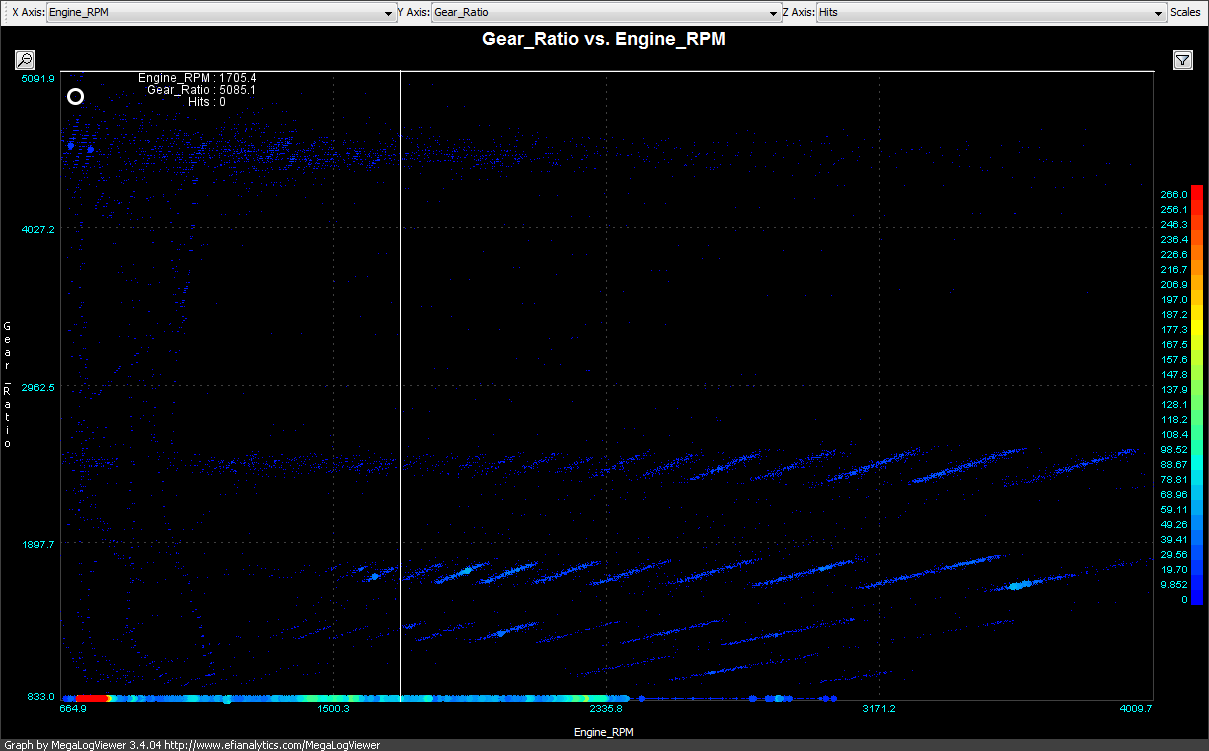Open the Z Axis Hits dropdown
The height and width of the screenshot is (751, 1209).
coord(990,13)
